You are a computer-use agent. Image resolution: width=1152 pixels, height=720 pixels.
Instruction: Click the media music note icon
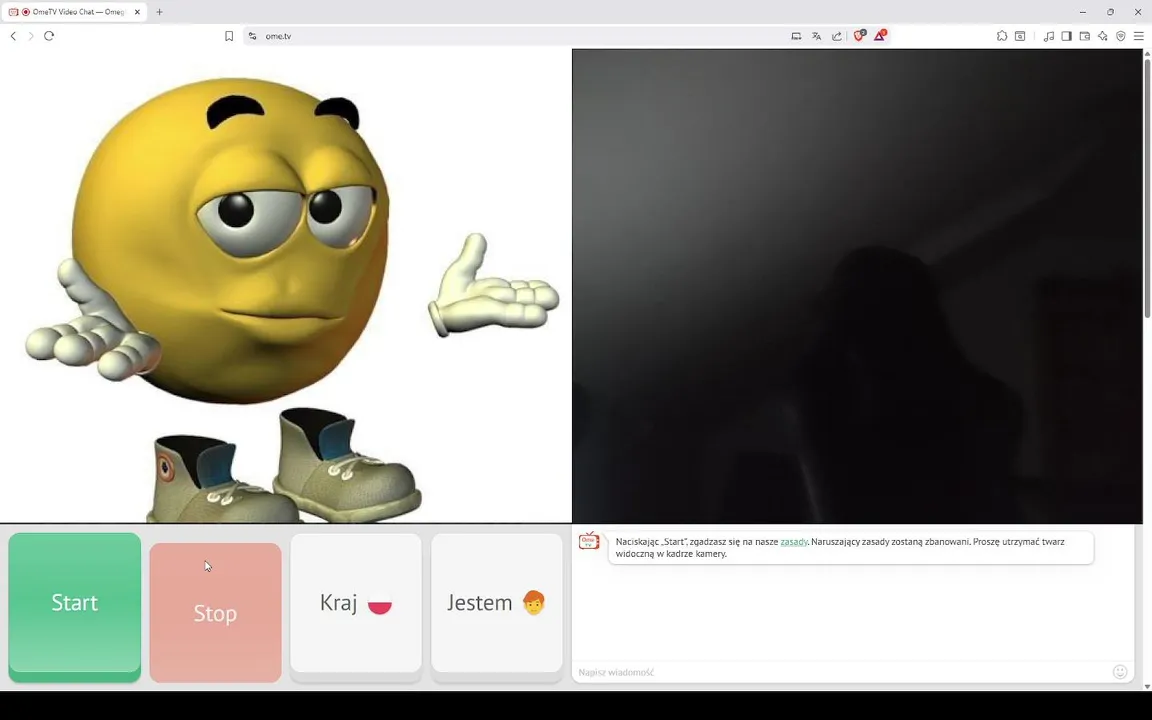tap(1048, 36)
